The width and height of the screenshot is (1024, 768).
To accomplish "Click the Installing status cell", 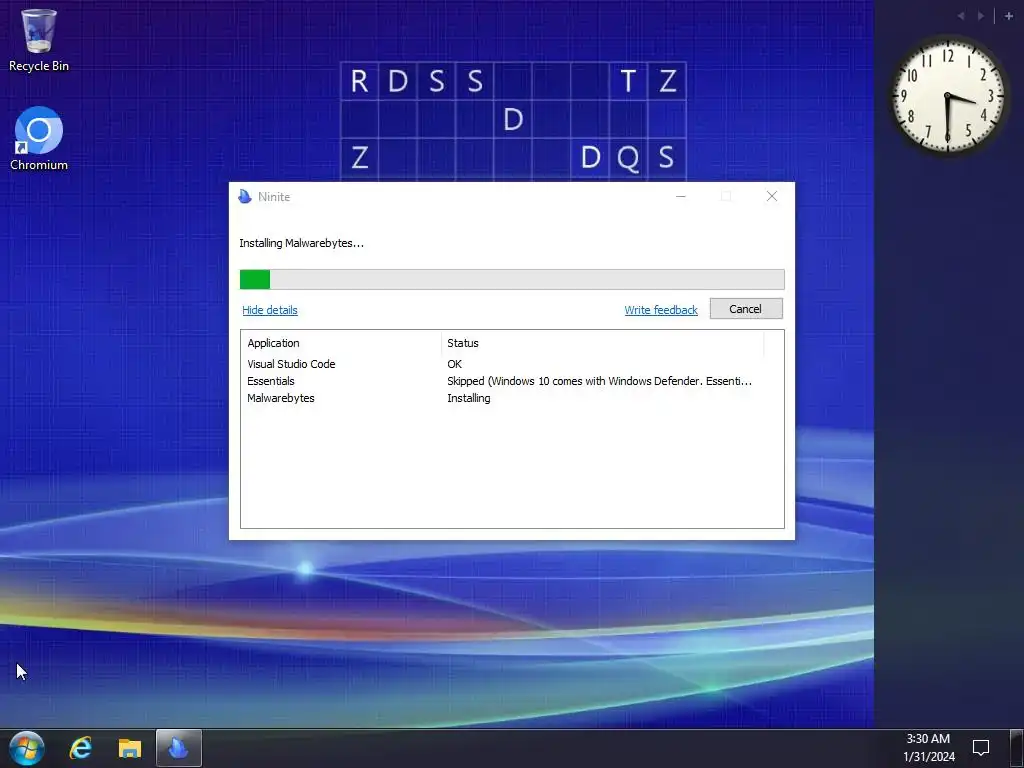I will click(469, 398).
